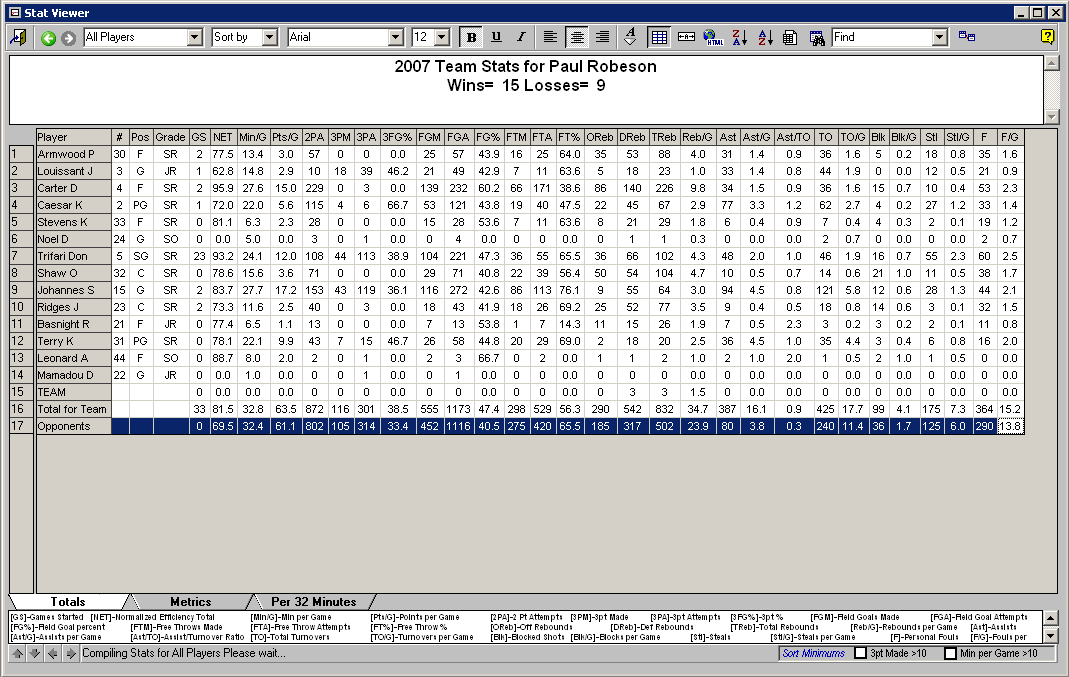Toggle bold formatting
The width and height of the screenshot is (1069, 677).
coord(471,37)
